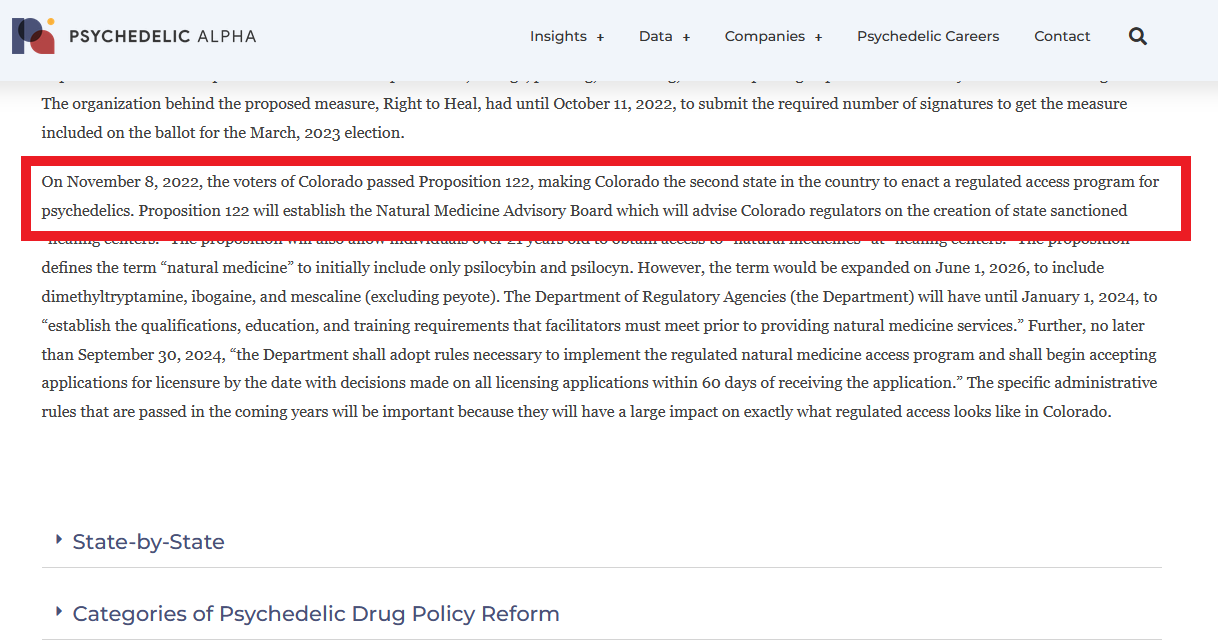The width and height of the screenshot is (1218, 643).
Task: Open the Contact page
Action: click(1062, 36)
